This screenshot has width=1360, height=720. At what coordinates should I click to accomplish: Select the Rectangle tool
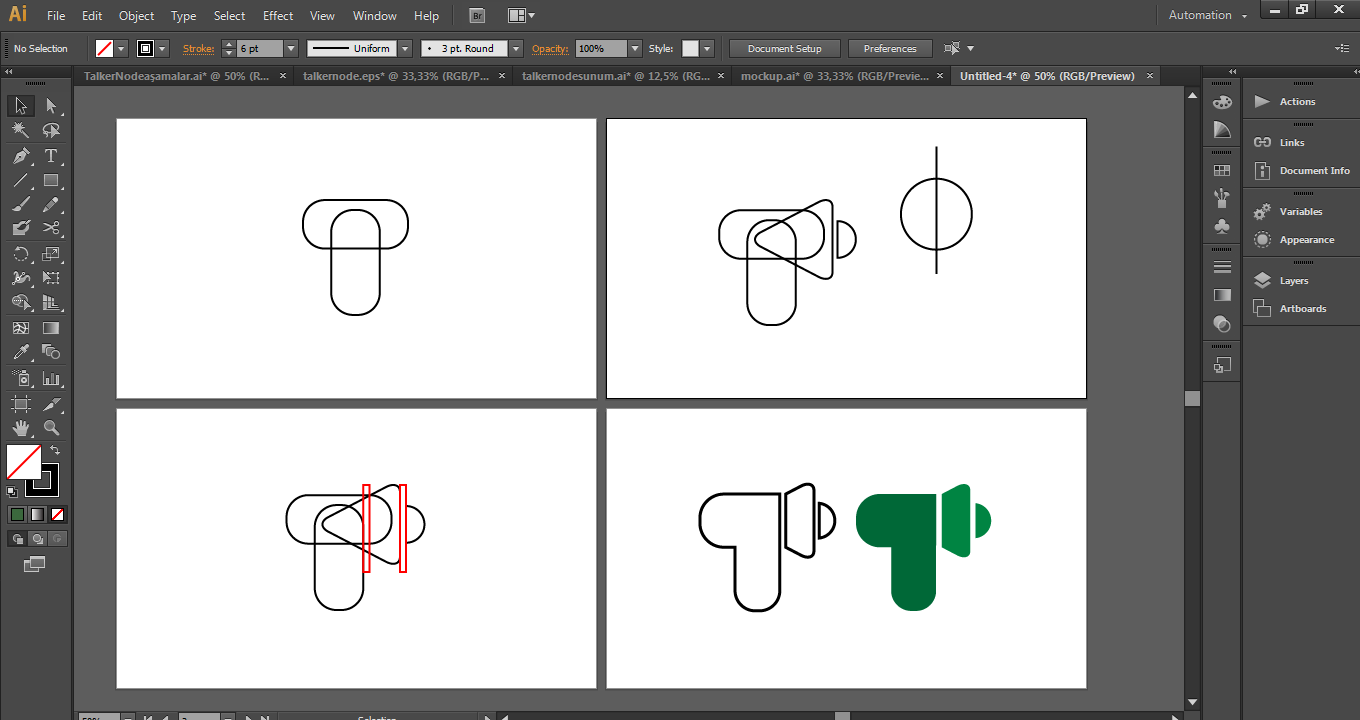(51, 181)
